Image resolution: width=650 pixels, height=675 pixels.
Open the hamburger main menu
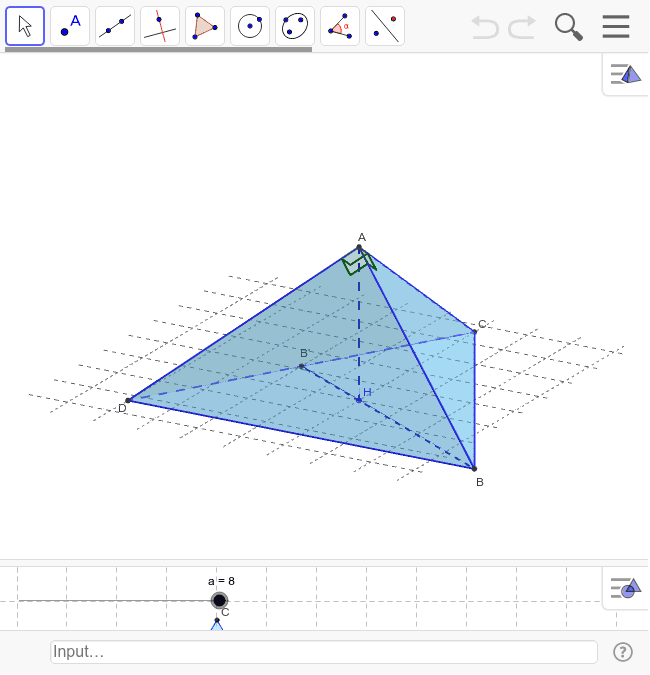pos(616,26)
